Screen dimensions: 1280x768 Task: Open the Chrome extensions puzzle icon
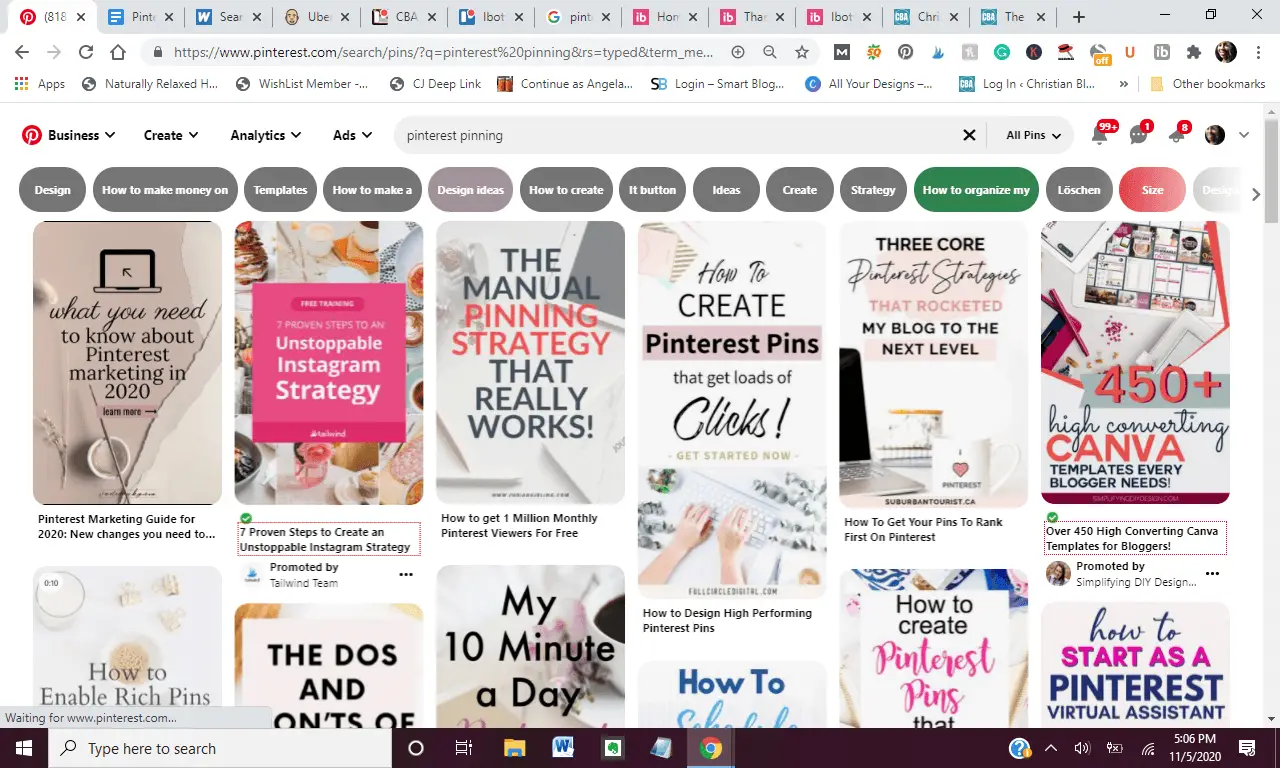1193,53
